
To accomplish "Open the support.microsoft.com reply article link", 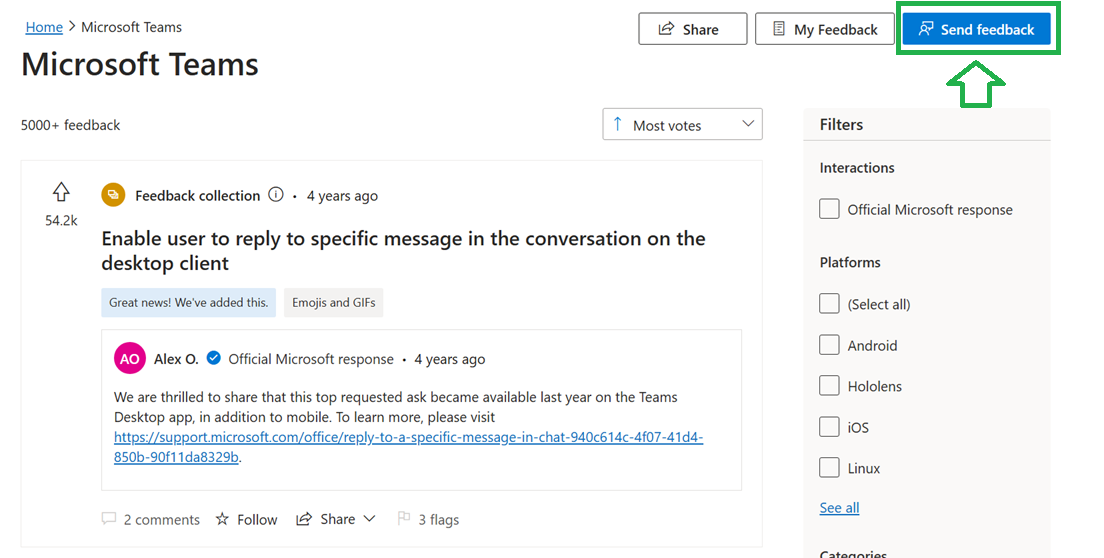I will pyautogui.click(x=408, y=447).
